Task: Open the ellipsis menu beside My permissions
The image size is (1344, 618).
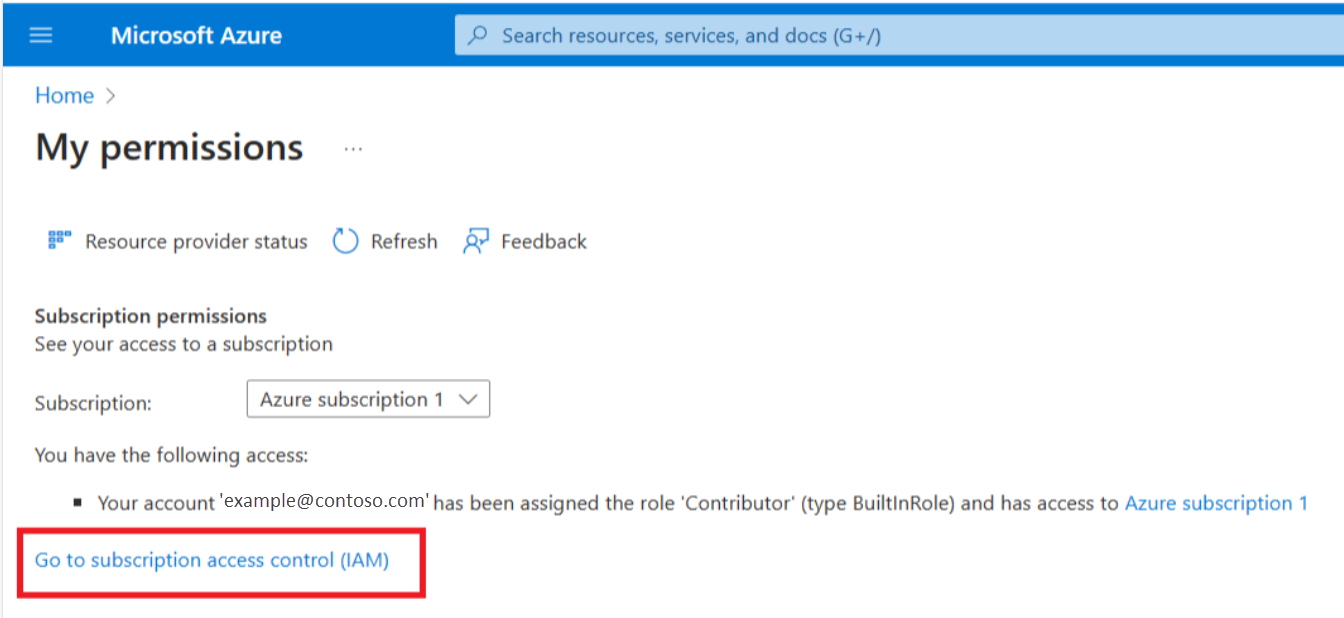Action: pyautogui.click(x=353, y=148)
